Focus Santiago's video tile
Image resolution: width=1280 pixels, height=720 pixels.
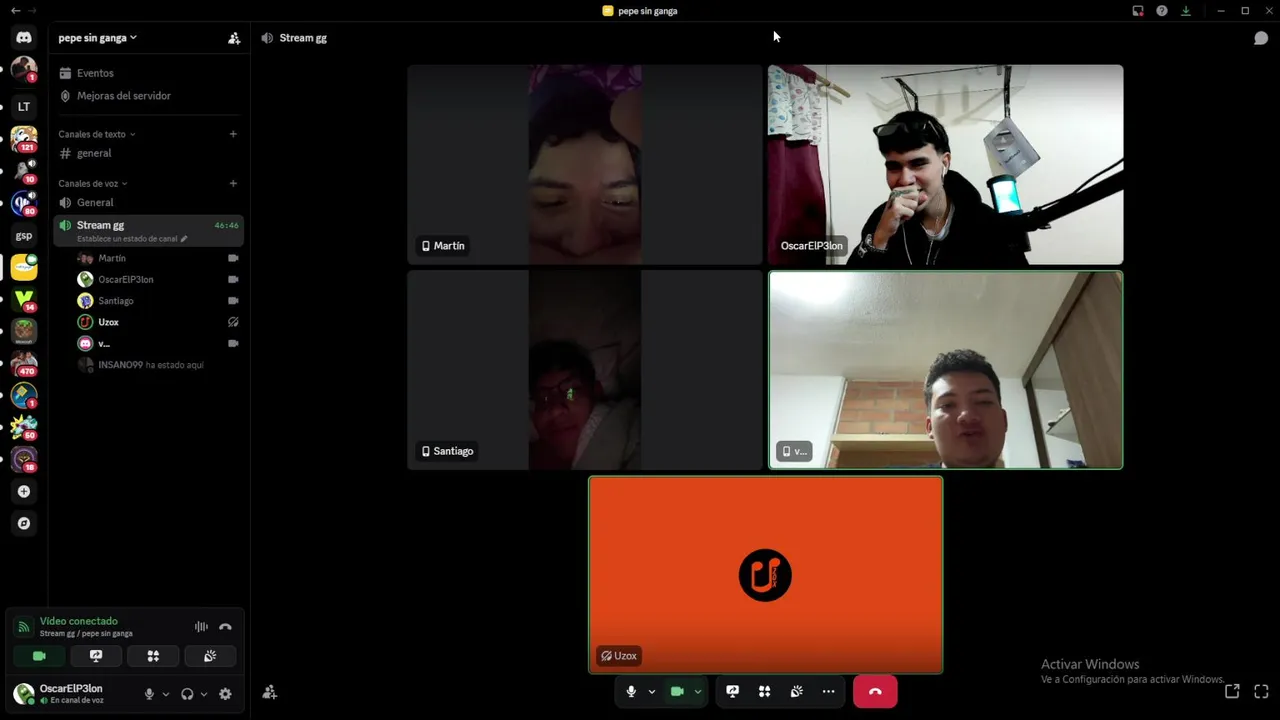click(585, 370)
